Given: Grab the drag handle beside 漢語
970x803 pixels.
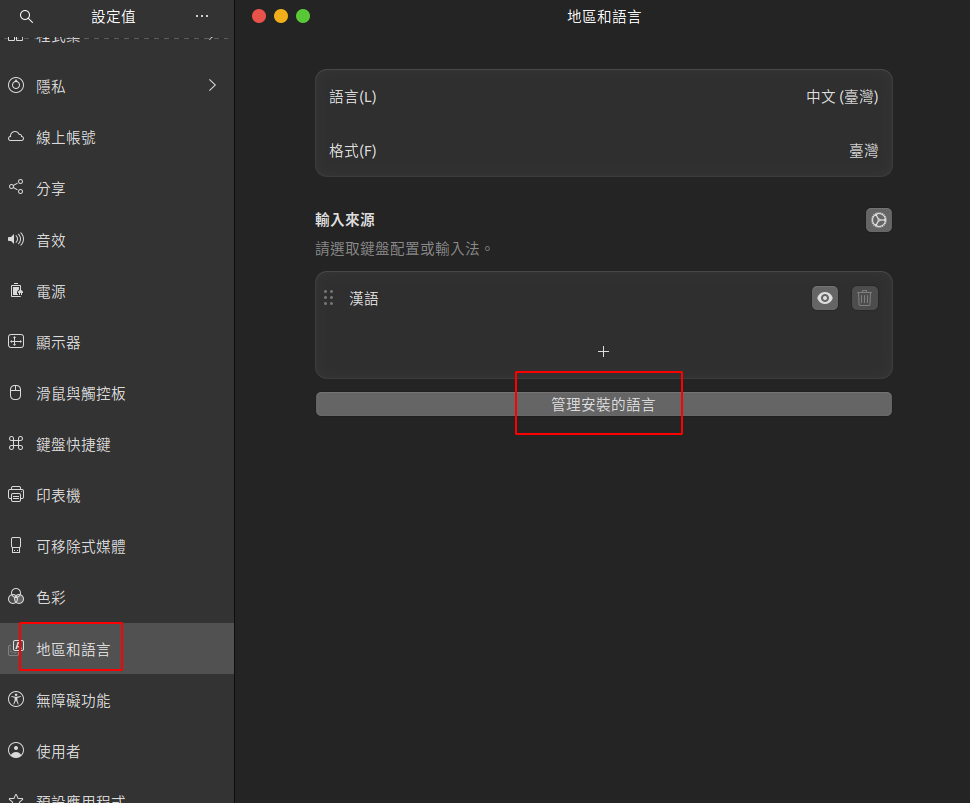Looking at the screenshot, I should pos(328,298).
